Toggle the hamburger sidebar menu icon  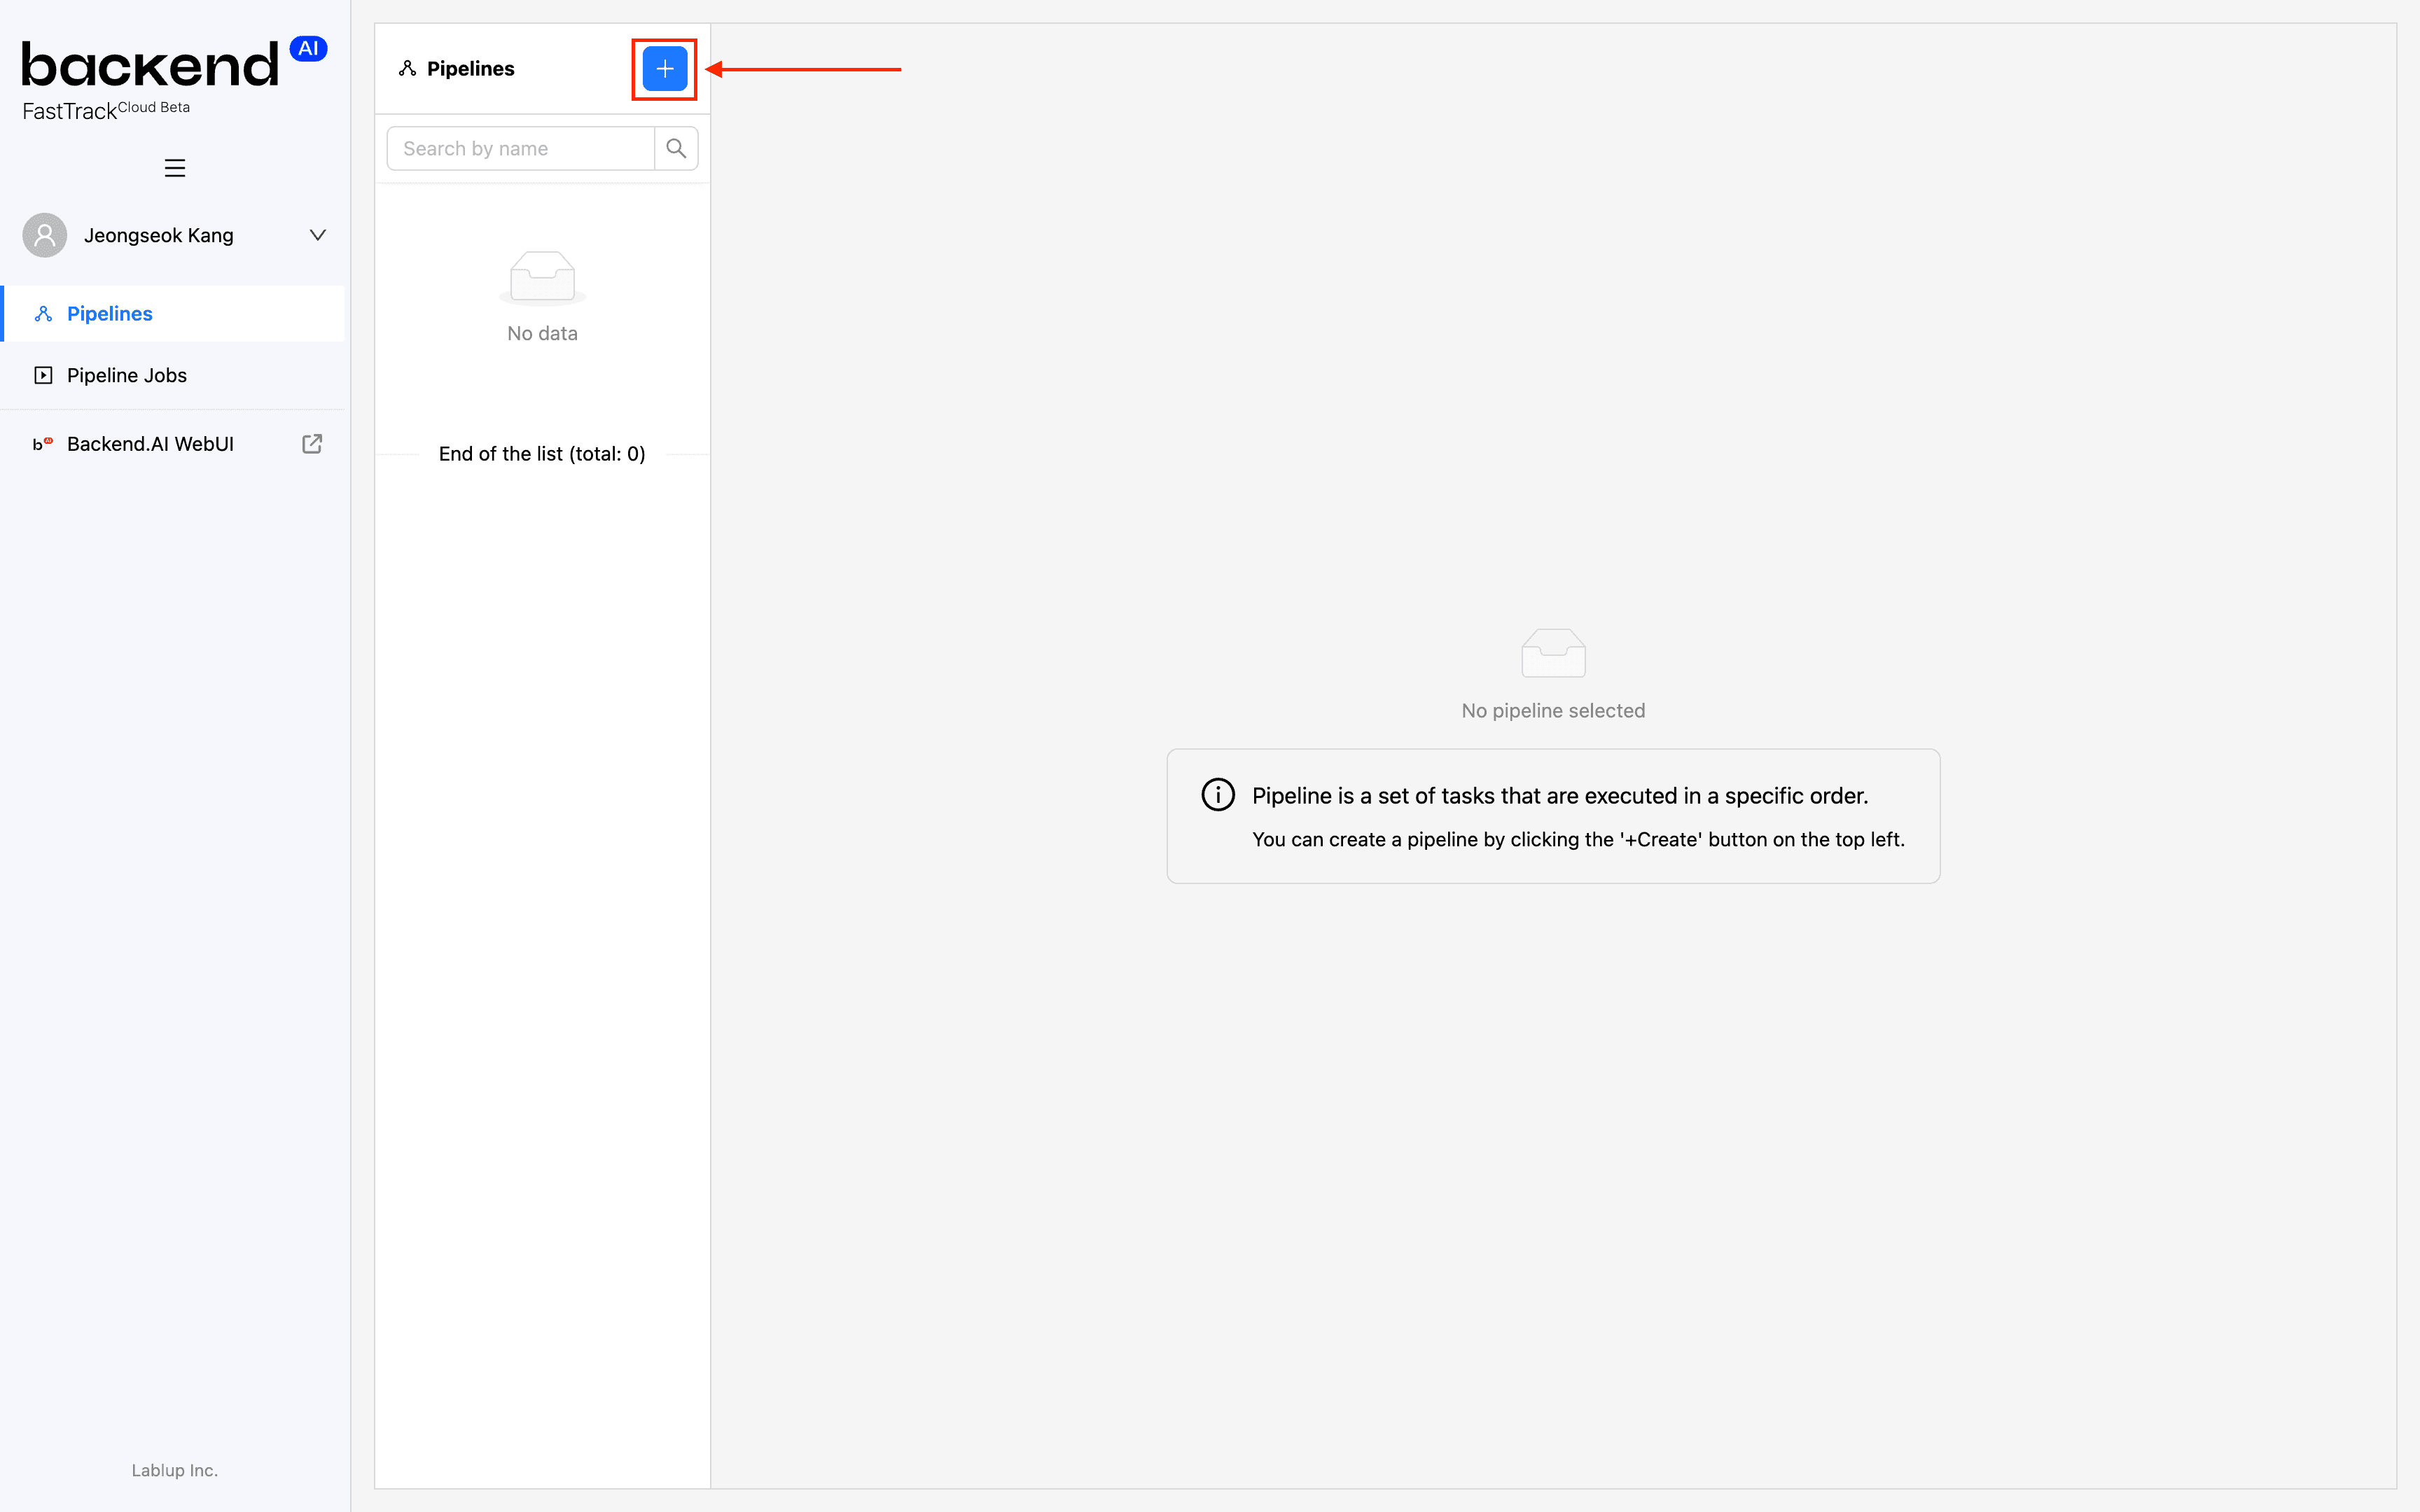click(x=175, y=168)
